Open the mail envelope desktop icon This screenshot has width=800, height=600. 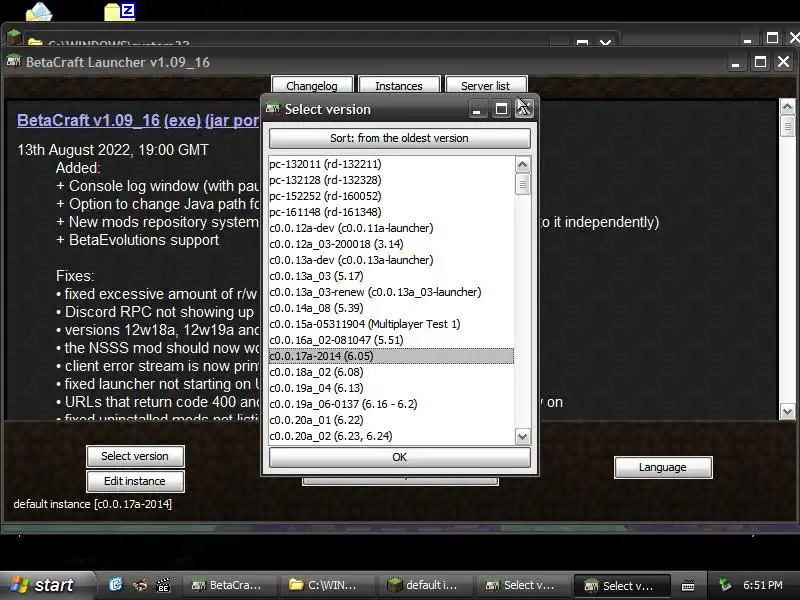tap(39, 11)
